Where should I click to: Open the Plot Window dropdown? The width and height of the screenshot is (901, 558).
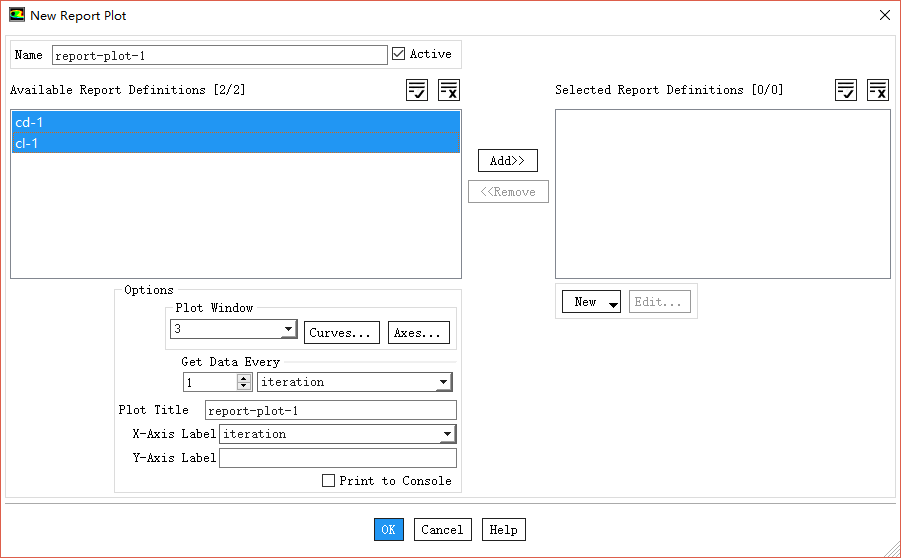coord(288,329)
